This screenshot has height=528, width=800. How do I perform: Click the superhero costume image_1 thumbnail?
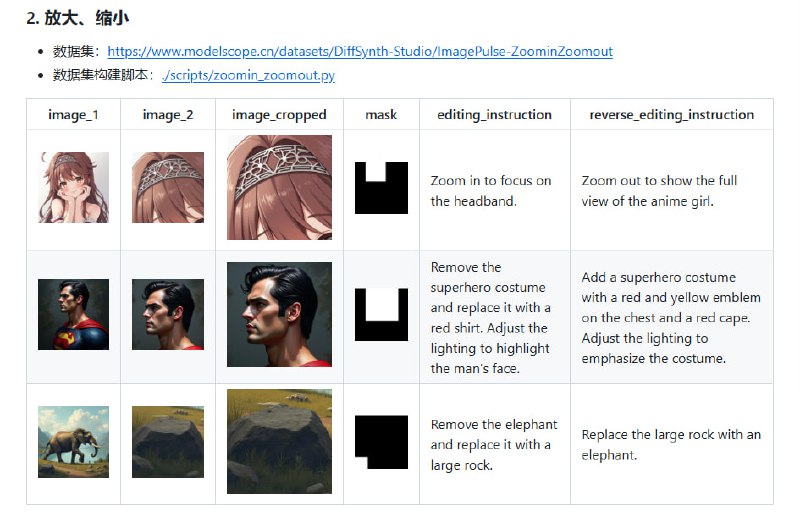(x=73, y=314)
